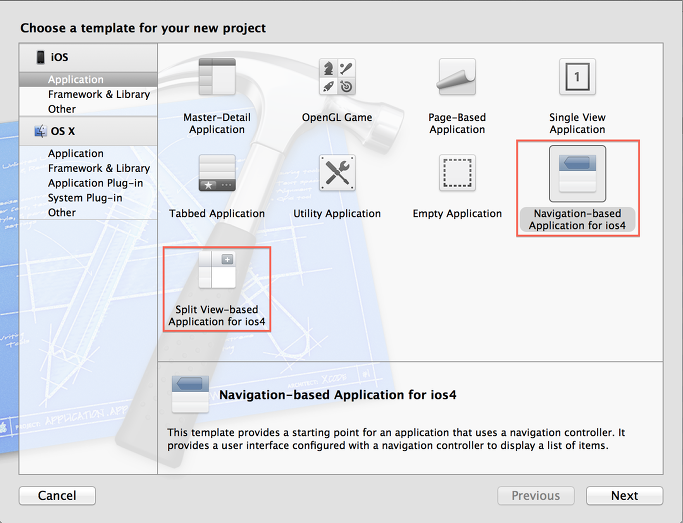Click the OS X section header label
The width and height of the screenshot is (683, 523).
click(63, 131)
